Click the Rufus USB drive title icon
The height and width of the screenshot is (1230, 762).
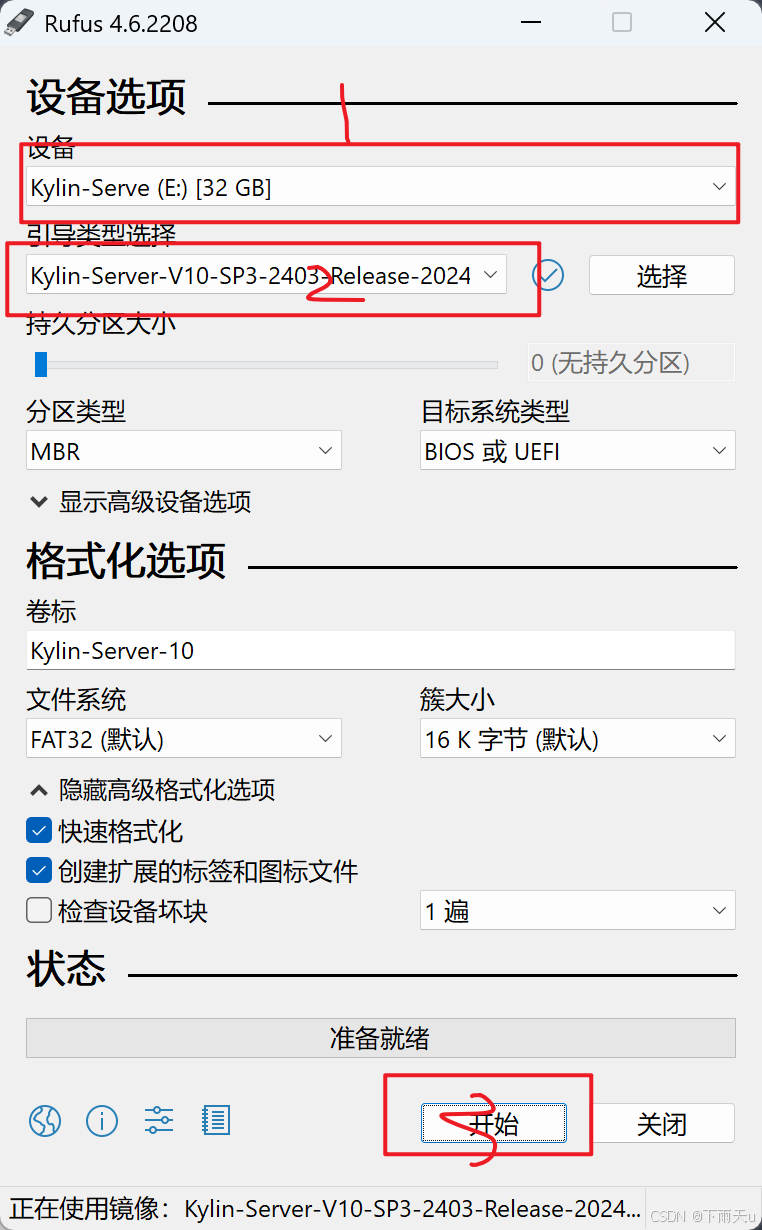20,22
